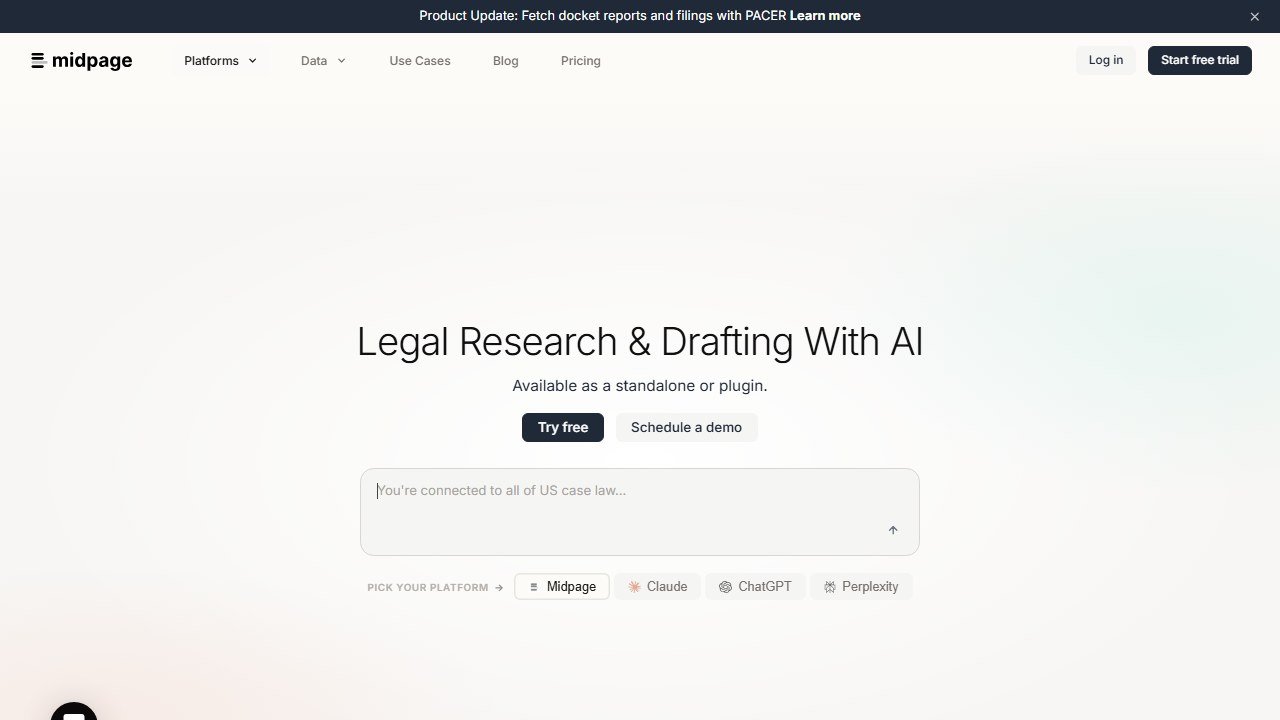Select the Midpage platform tab
This screenshot has height=720, width=1280.
tap(562, 587)
